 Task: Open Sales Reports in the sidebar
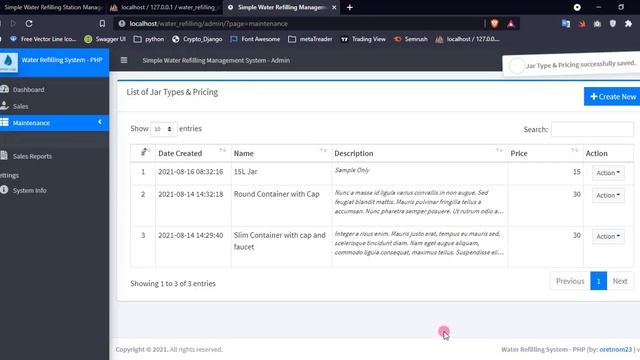[32, 156]
